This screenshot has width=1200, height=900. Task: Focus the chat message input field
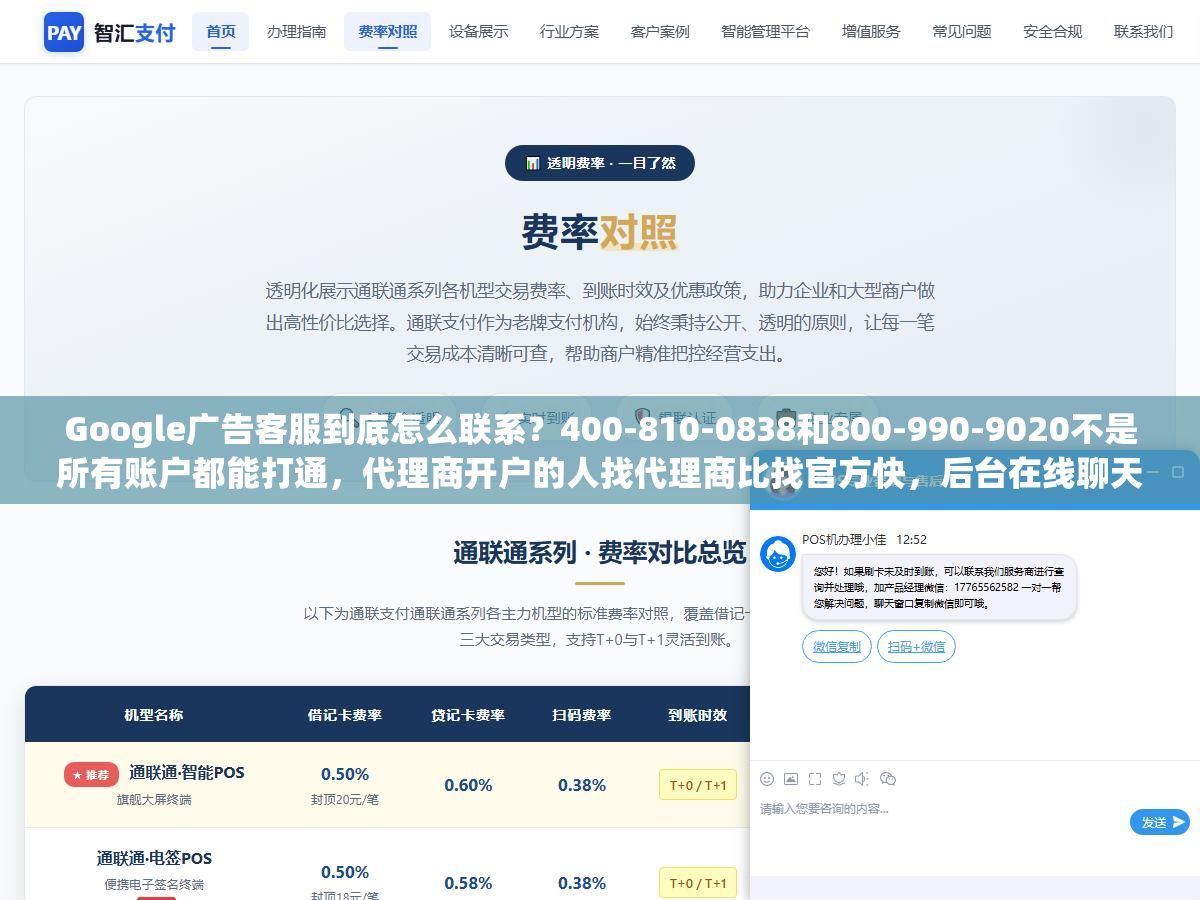pyautogui.click(x=940, y=809)
